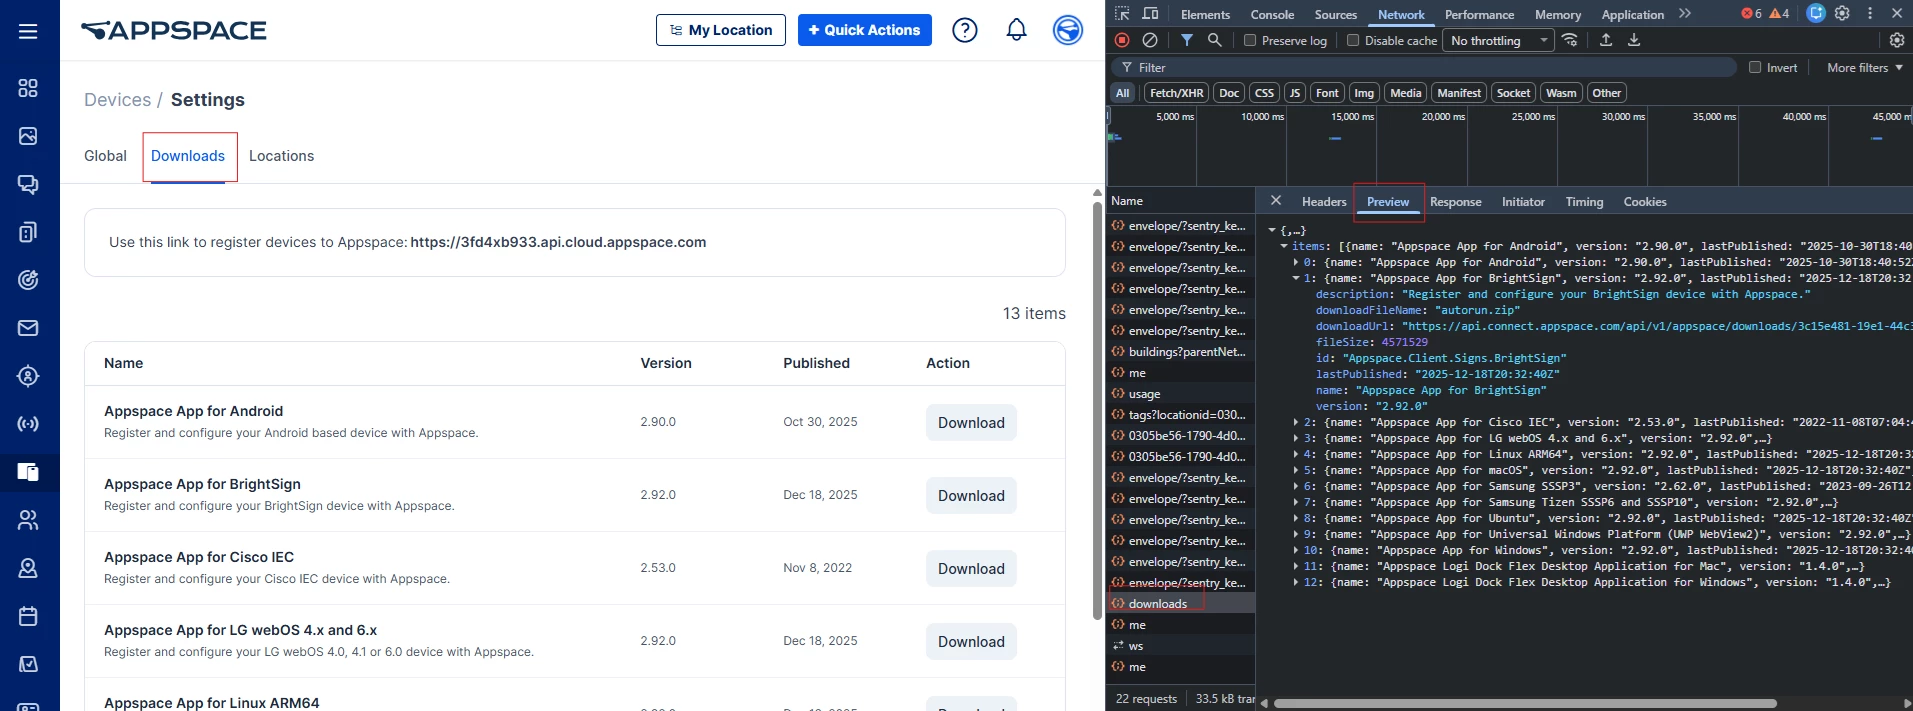
Task: Open the notifications bell icon
Action: click(x=1017, y=30)
